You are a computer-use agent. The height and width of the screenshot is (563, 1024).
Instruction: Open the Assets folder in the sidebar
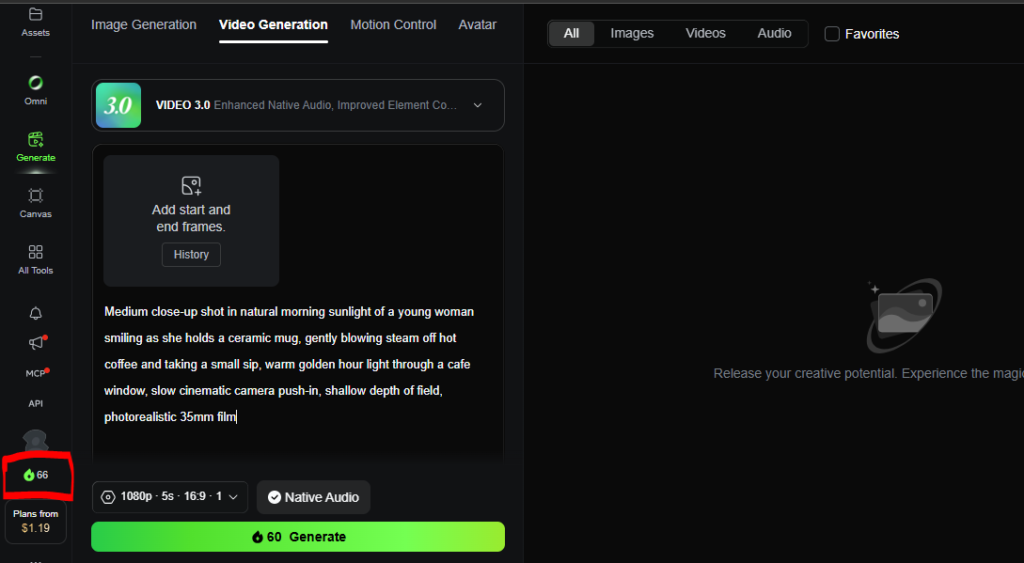(35, 22)
